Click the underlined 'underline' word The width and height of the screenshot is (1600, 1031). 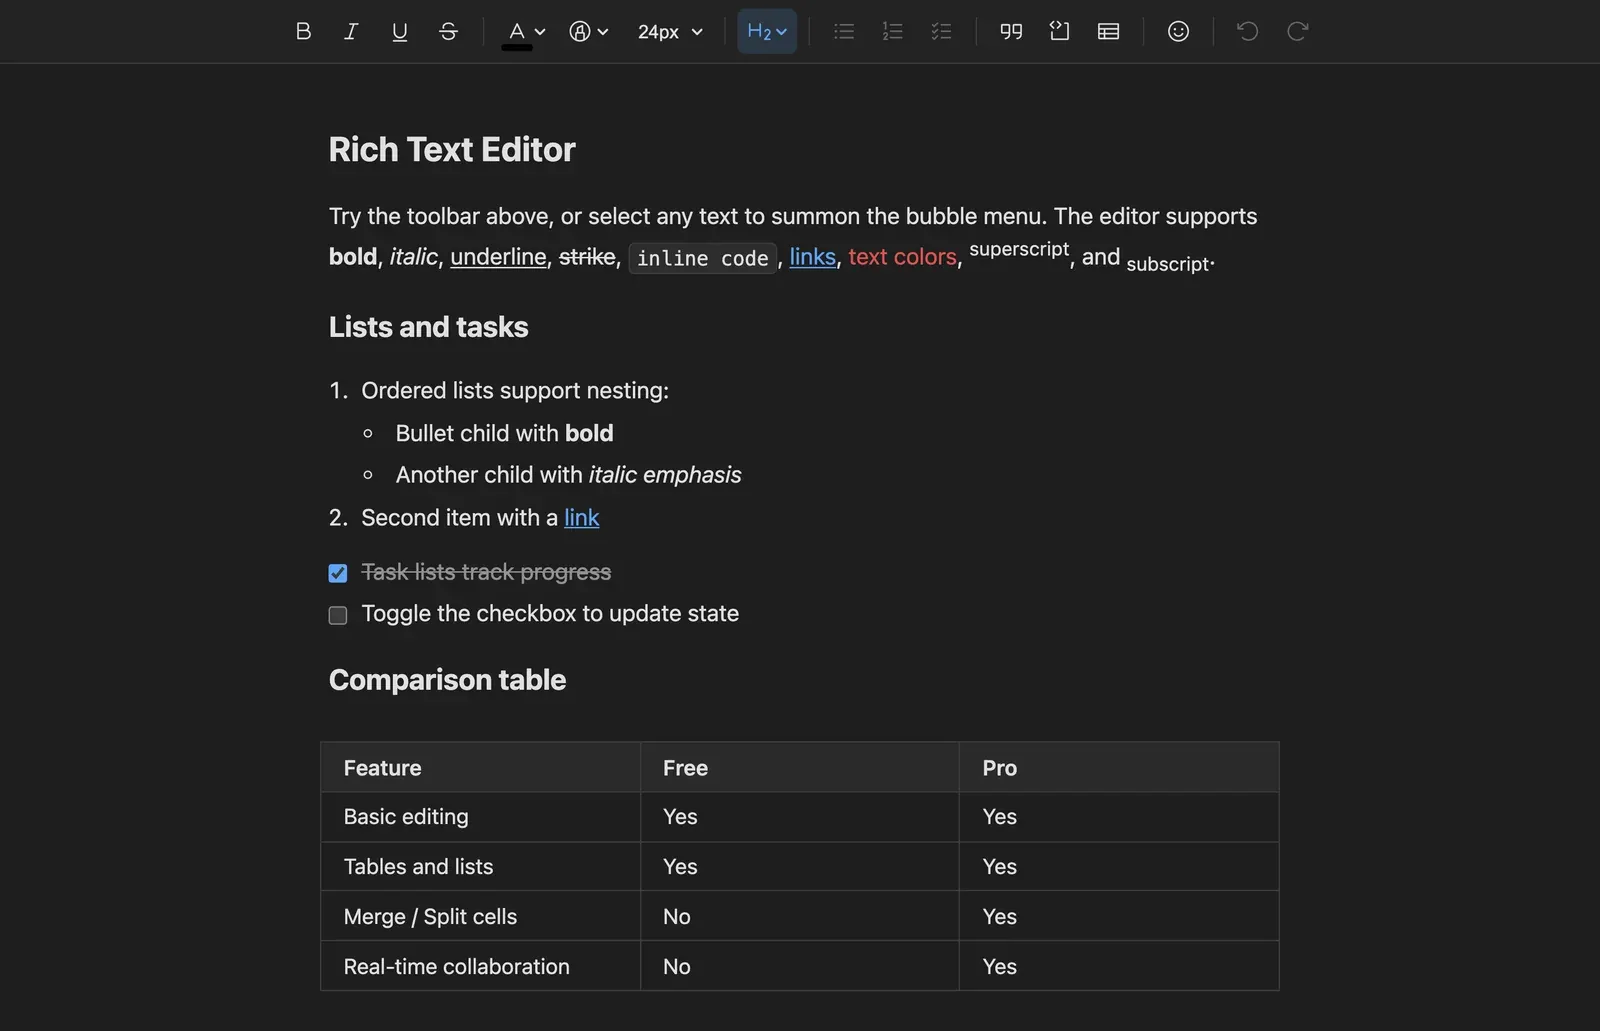(x=498, y=257)
